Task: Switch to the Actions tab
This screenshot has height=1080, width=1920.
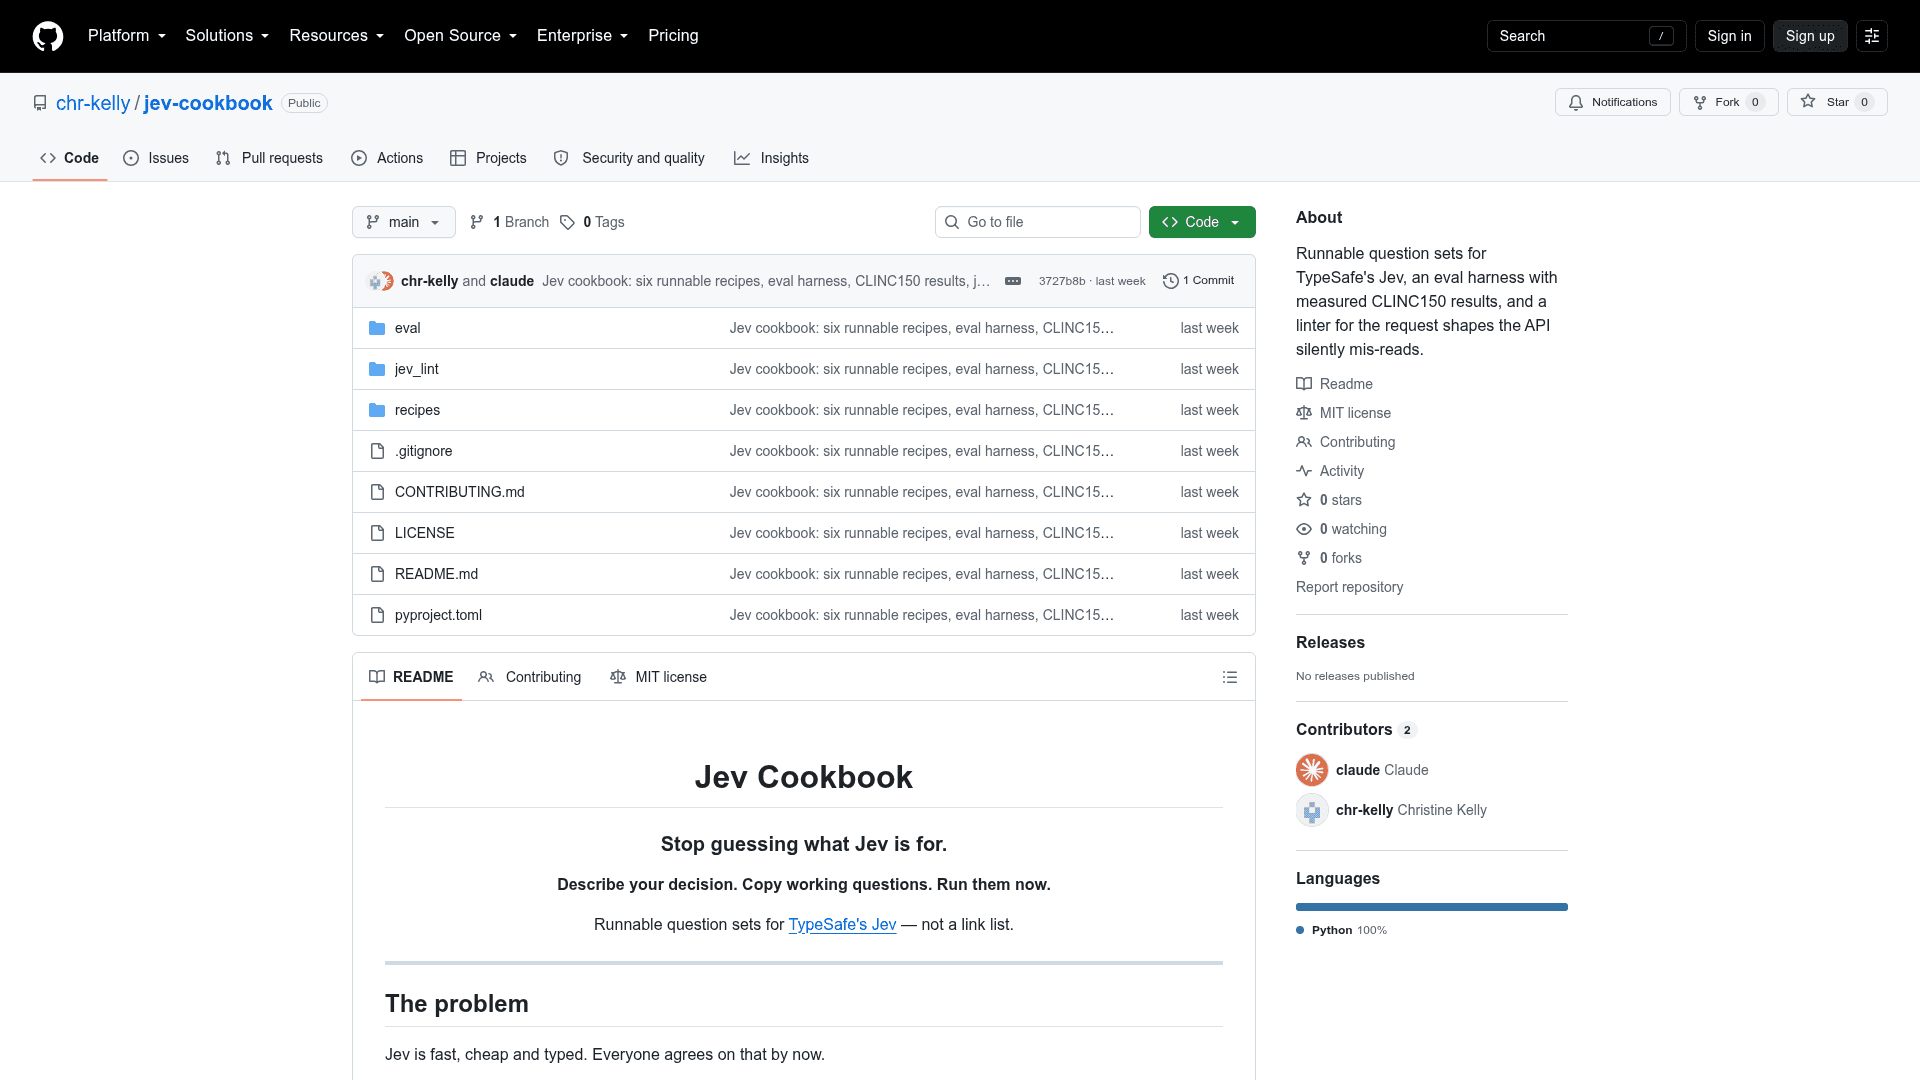Action: 387,158
